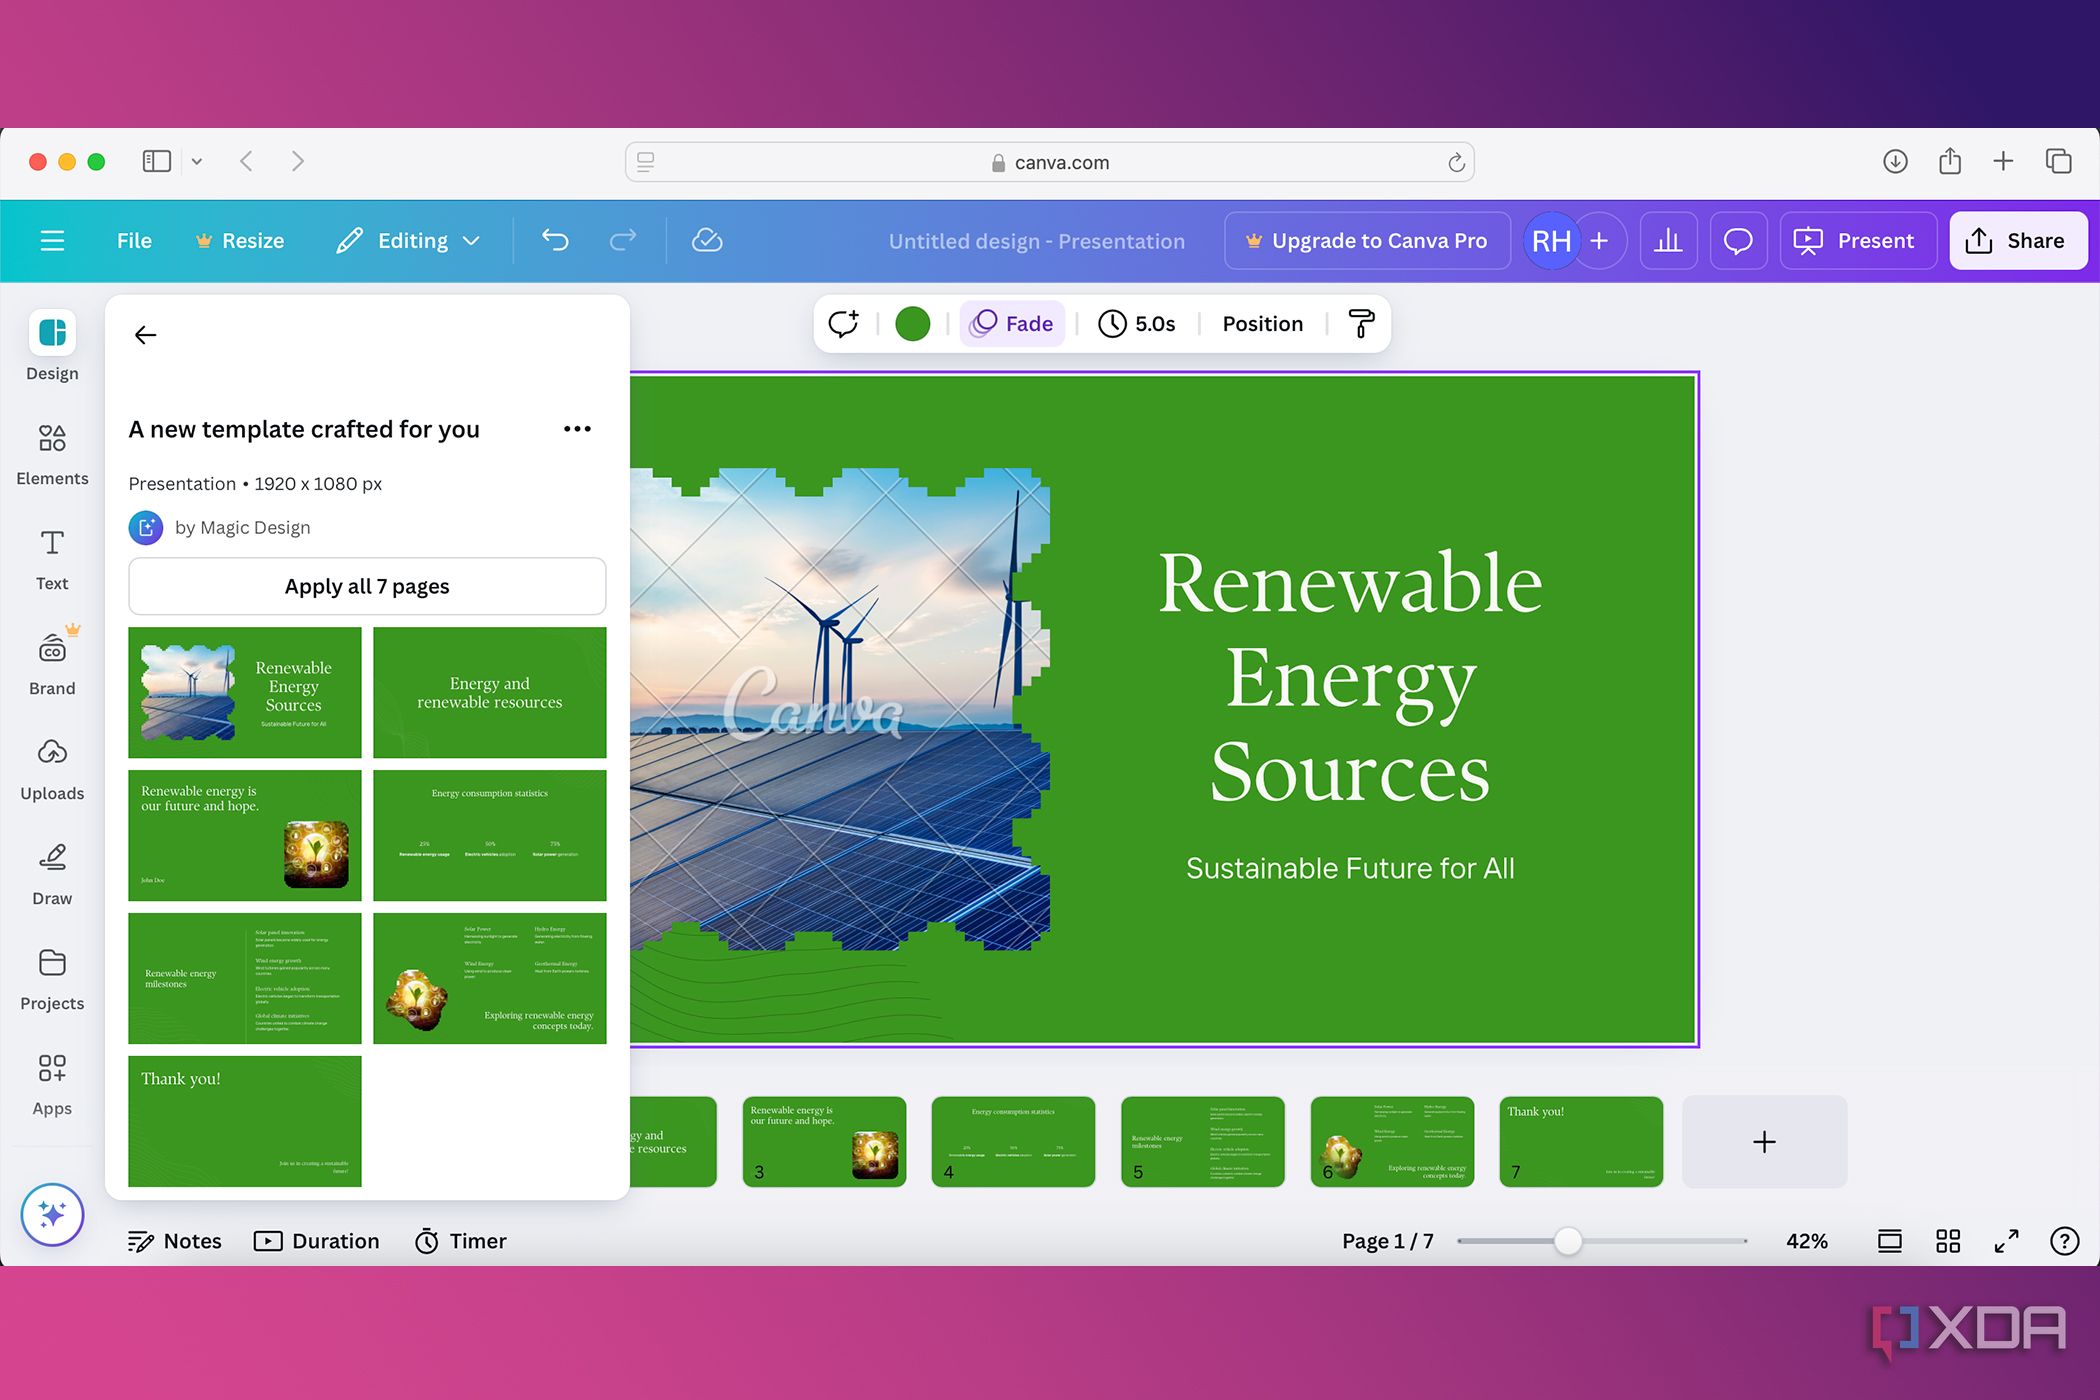Open the File menu
This screenshot has height=1400, width=2100.
134,240
